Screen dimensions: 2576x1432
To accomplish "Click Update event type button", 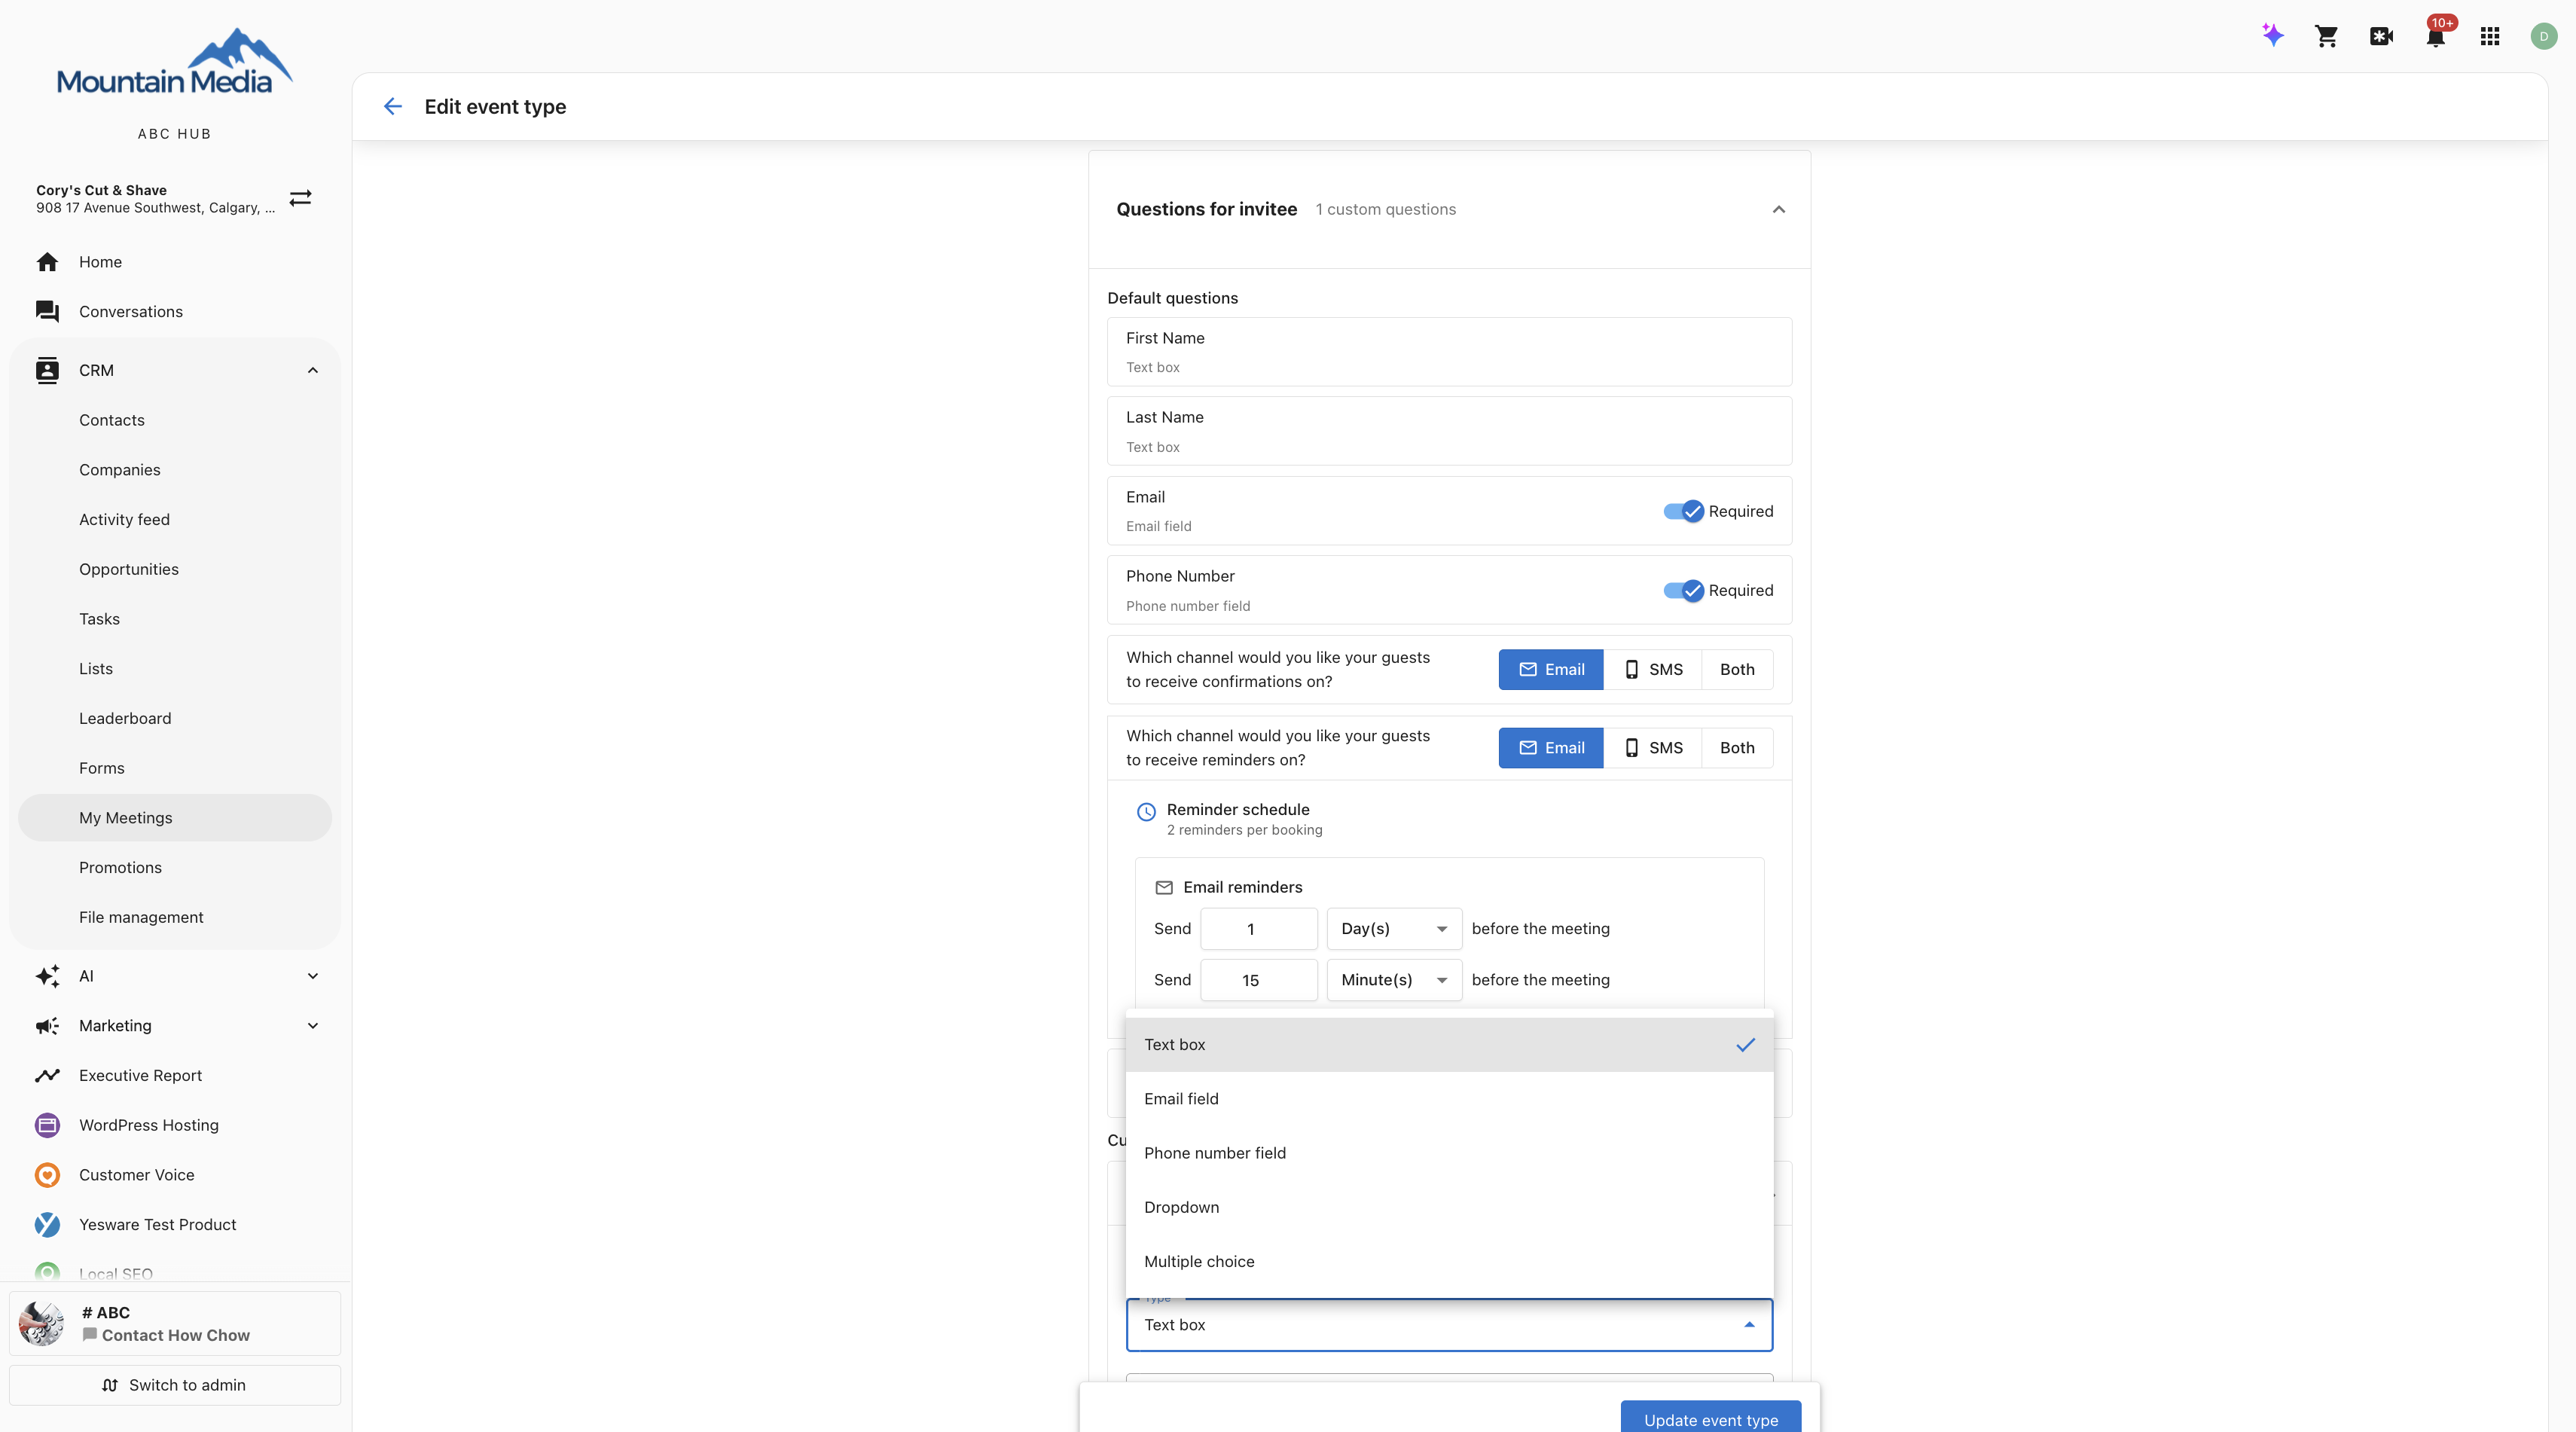I will click(x=1710, y=1418).
